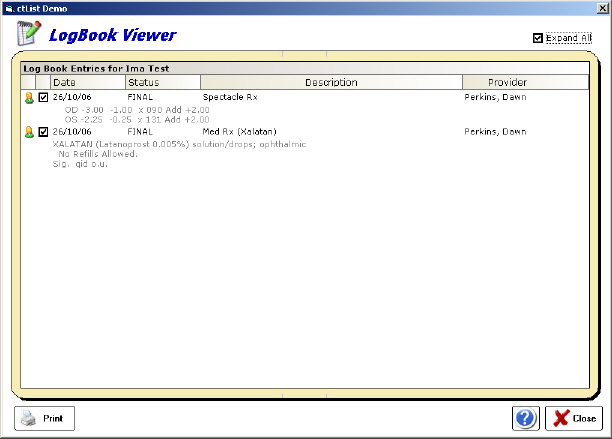Select the 'Spectacle Rx' description text
This screenshot has width=612, height=439.
[230, 97]
